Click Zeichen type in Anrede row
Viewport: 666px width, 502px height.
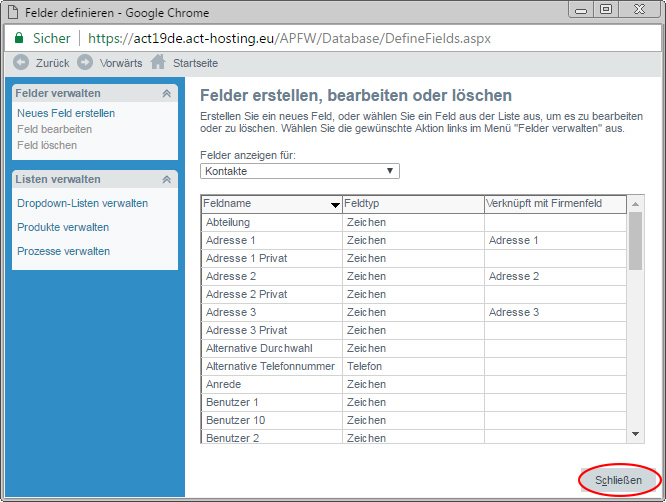tap(413, 384)
